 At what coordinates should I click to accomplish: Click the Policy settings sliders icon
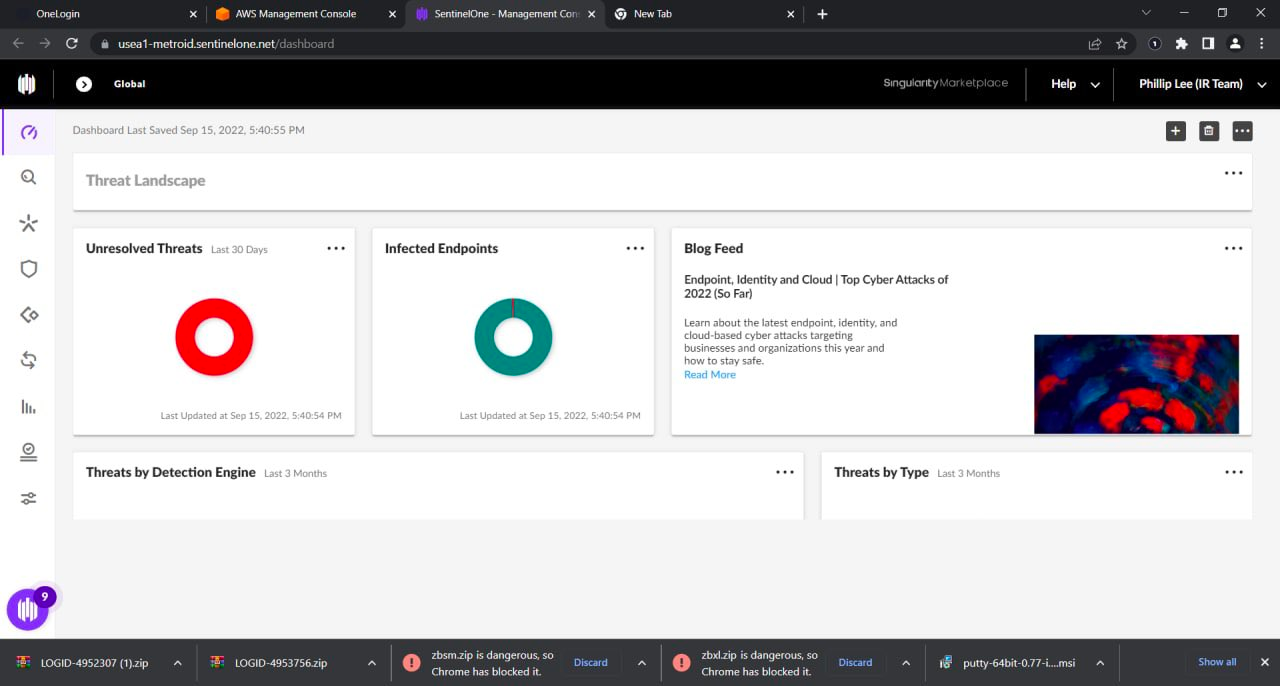click(28, 497)
